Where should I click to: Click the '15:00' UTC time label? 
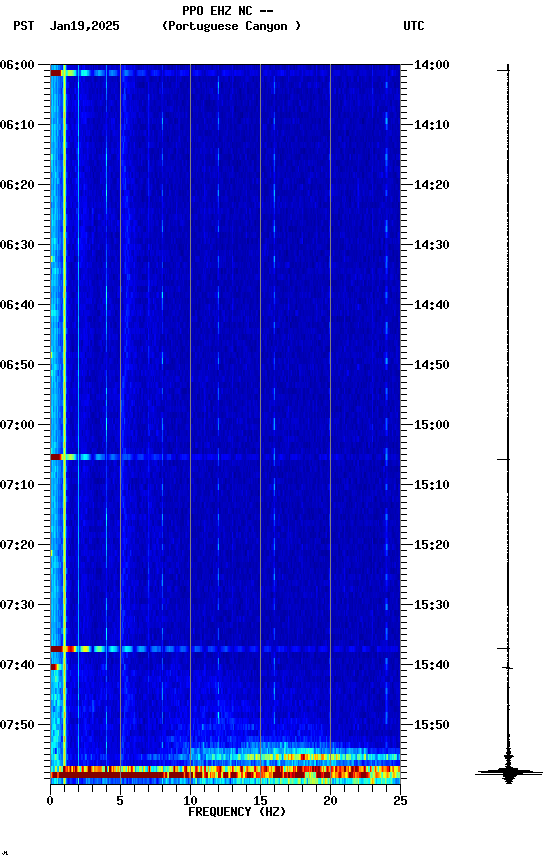(432, 425)
